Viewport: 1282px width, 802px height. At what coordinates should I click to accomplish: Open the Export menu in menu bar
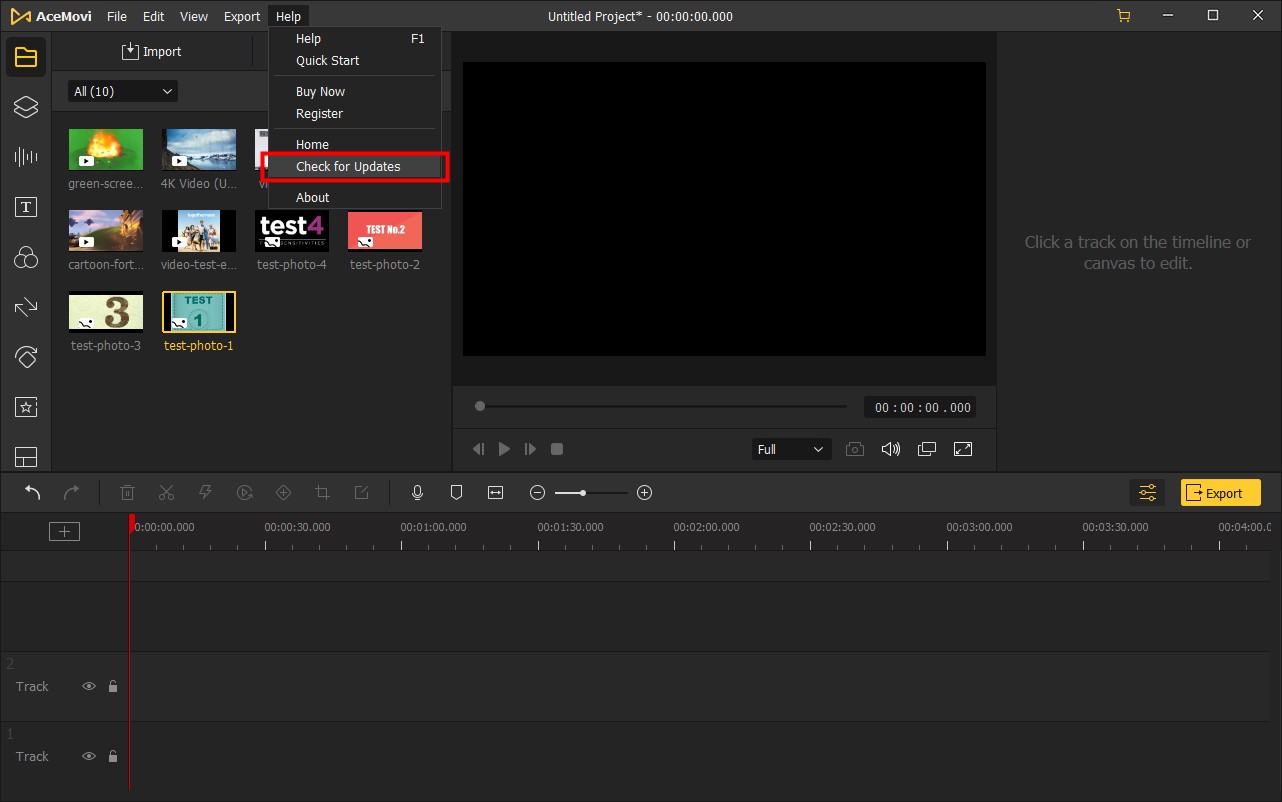[242, 17]
